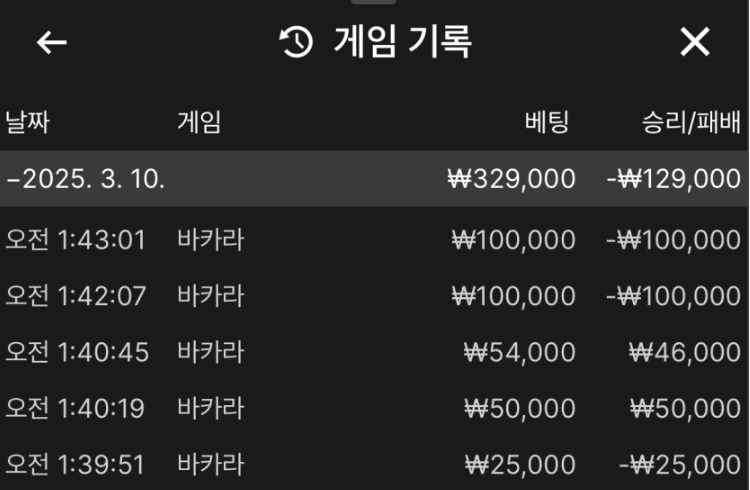Click the back arrow icon

click(52, 42)
